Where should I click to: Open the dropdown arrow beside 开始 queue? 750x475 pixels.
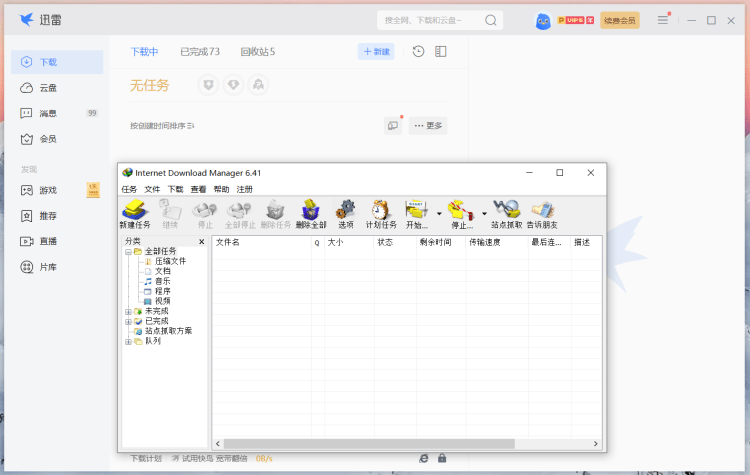439,214
